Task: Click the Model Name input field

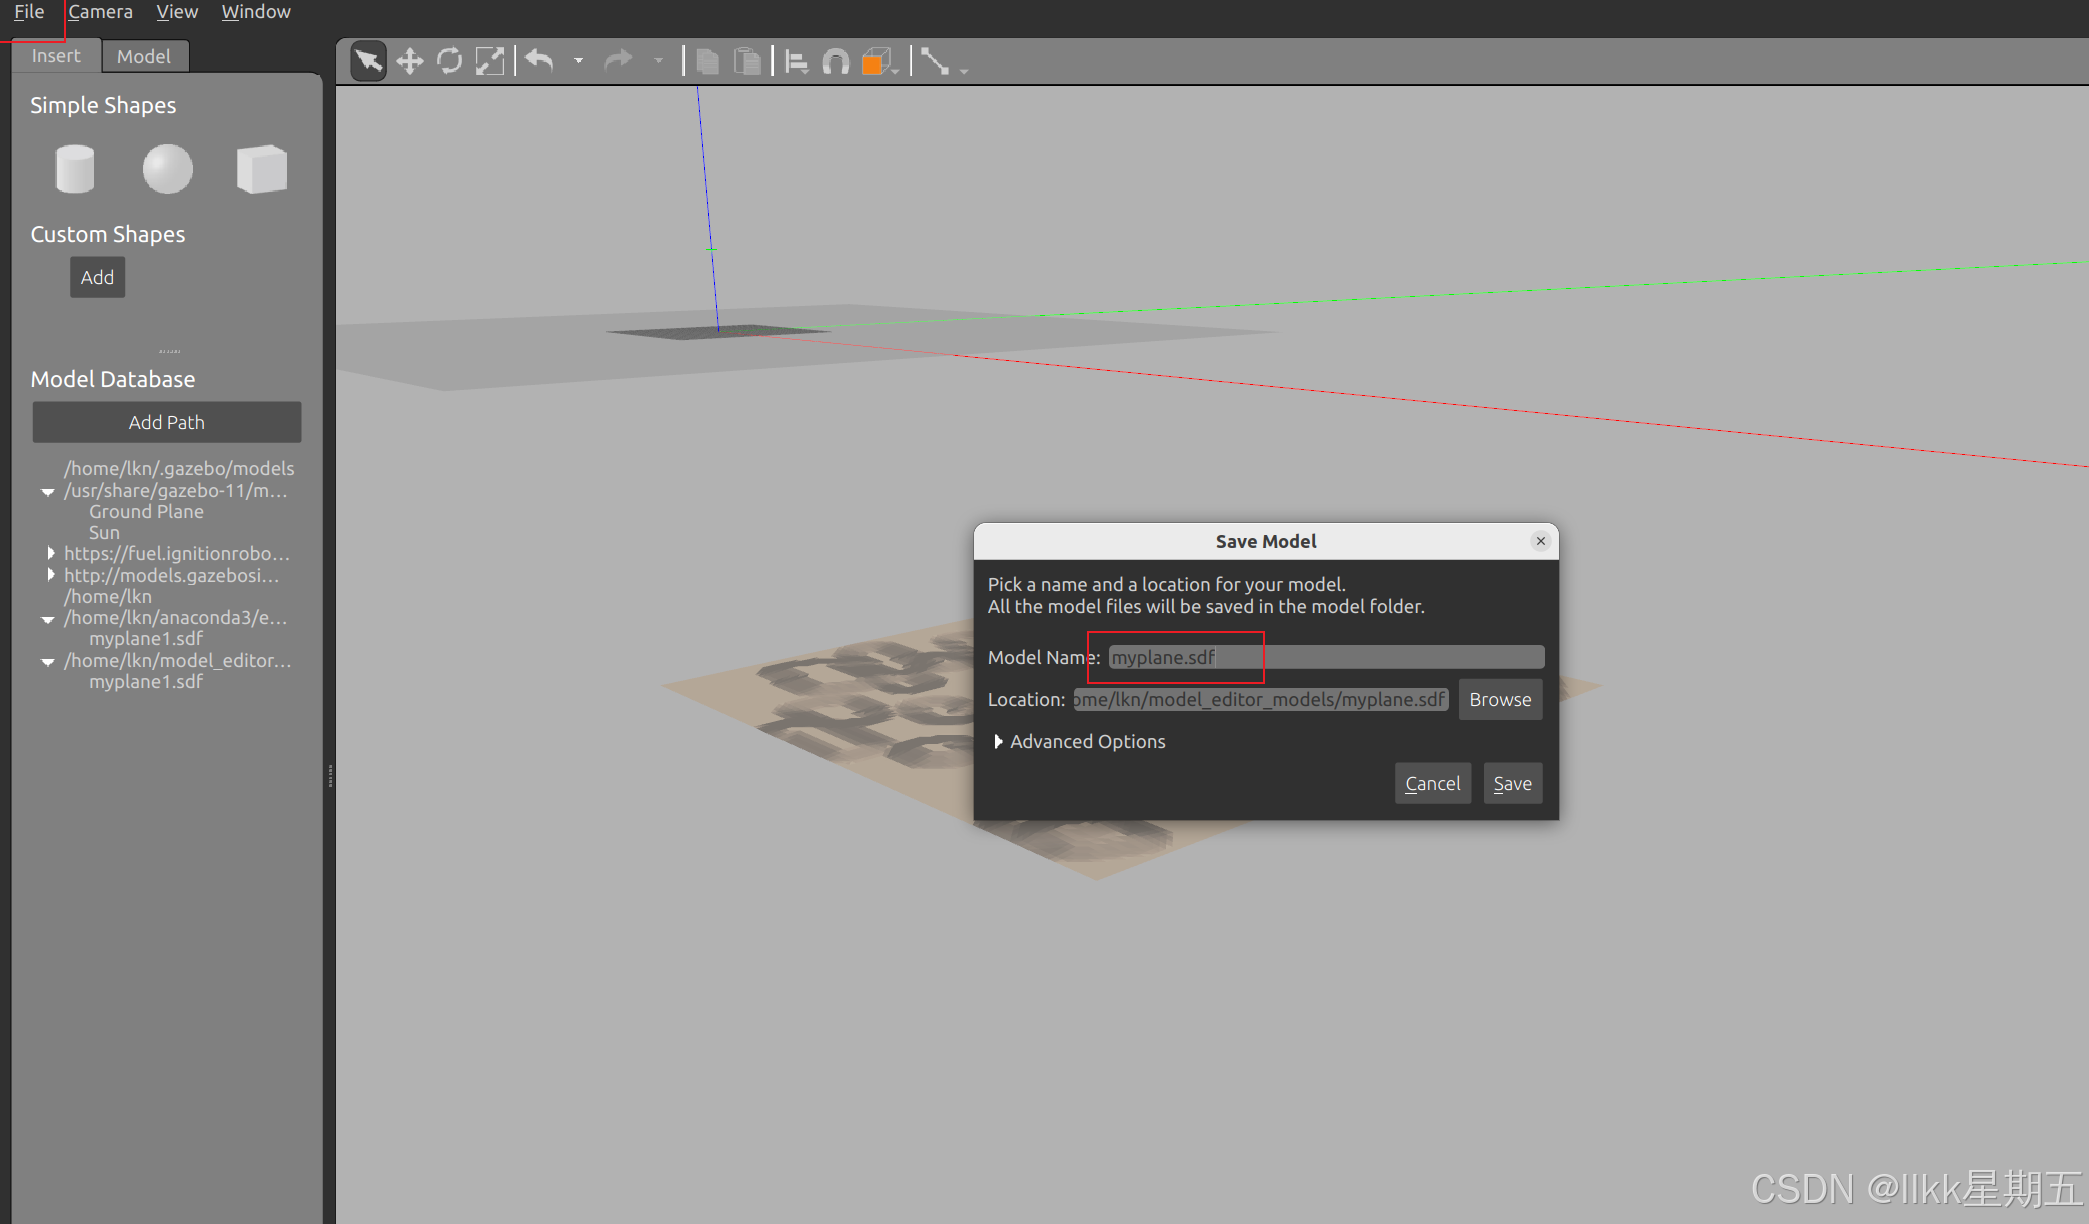Action: point(1326,657)
